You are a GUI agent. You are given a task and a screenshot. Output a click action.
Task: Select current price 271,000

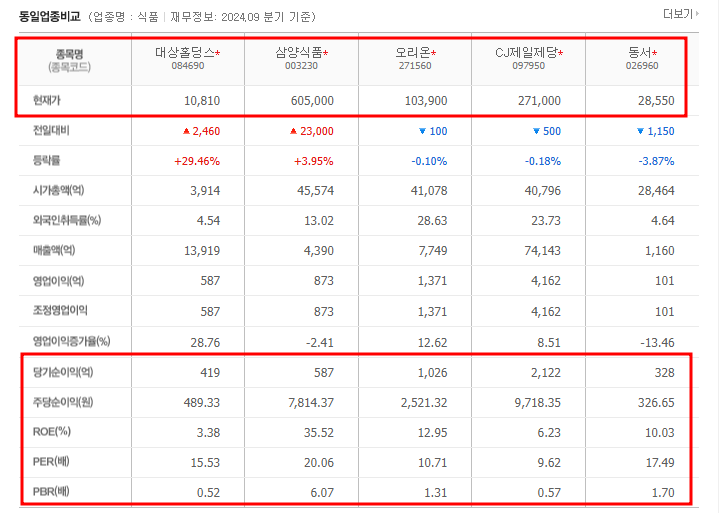[x=539, y=100]
